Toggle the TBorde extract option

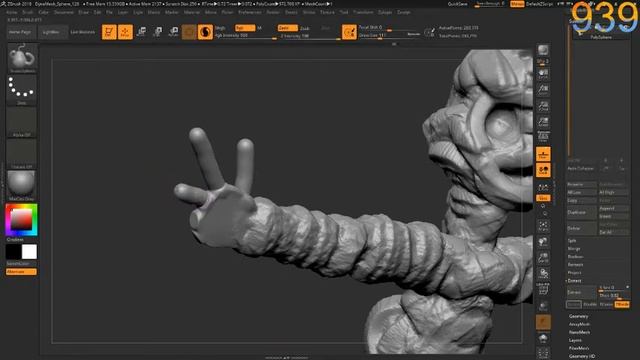[x=622, y=304]
